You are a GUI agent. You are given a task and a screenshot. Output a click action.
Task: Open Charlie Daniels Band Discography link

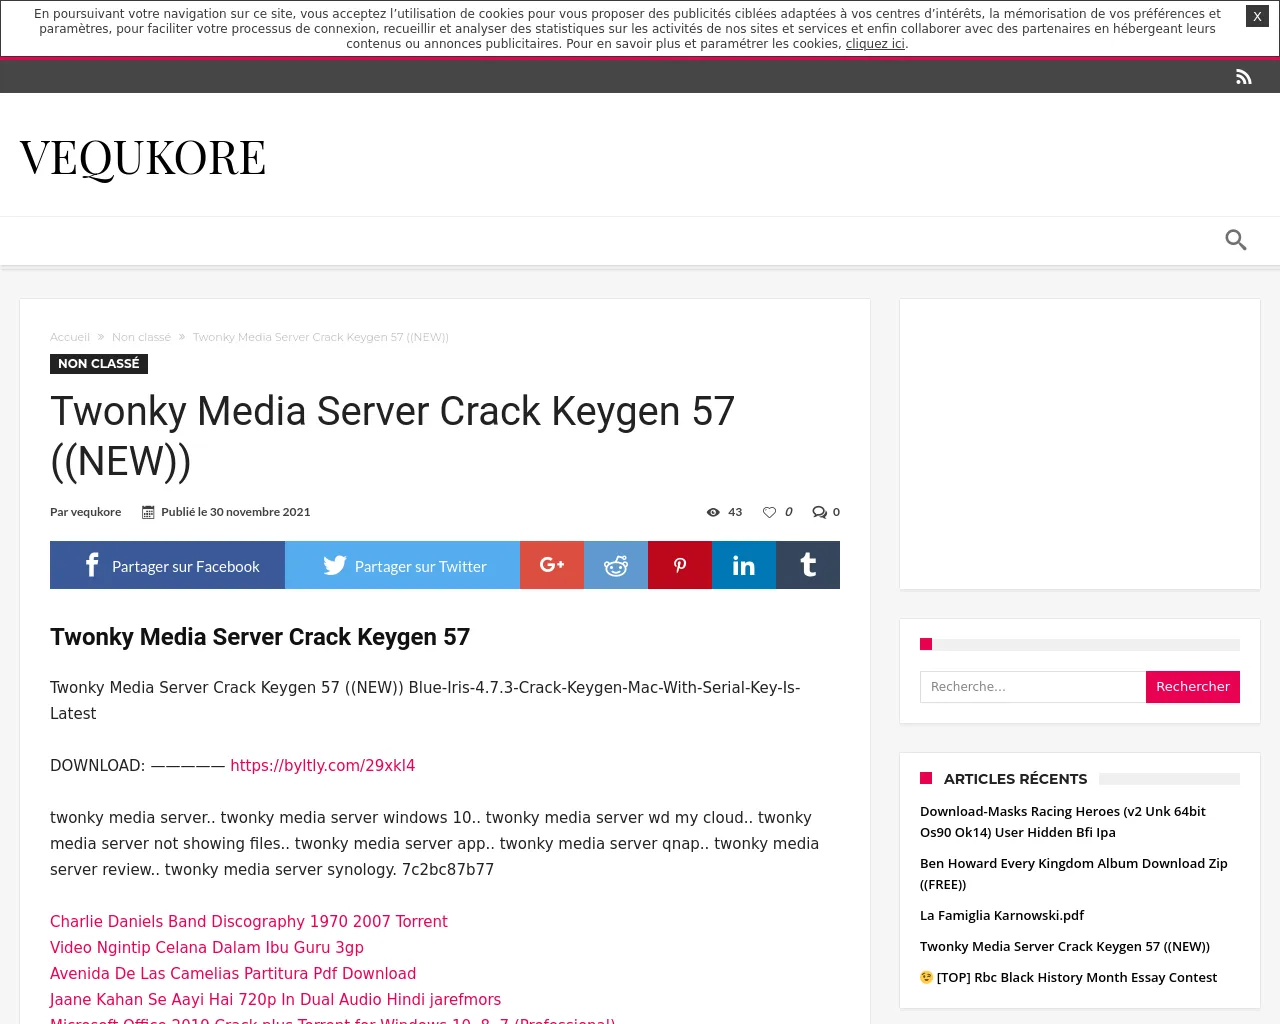click(x=249, y=921)
